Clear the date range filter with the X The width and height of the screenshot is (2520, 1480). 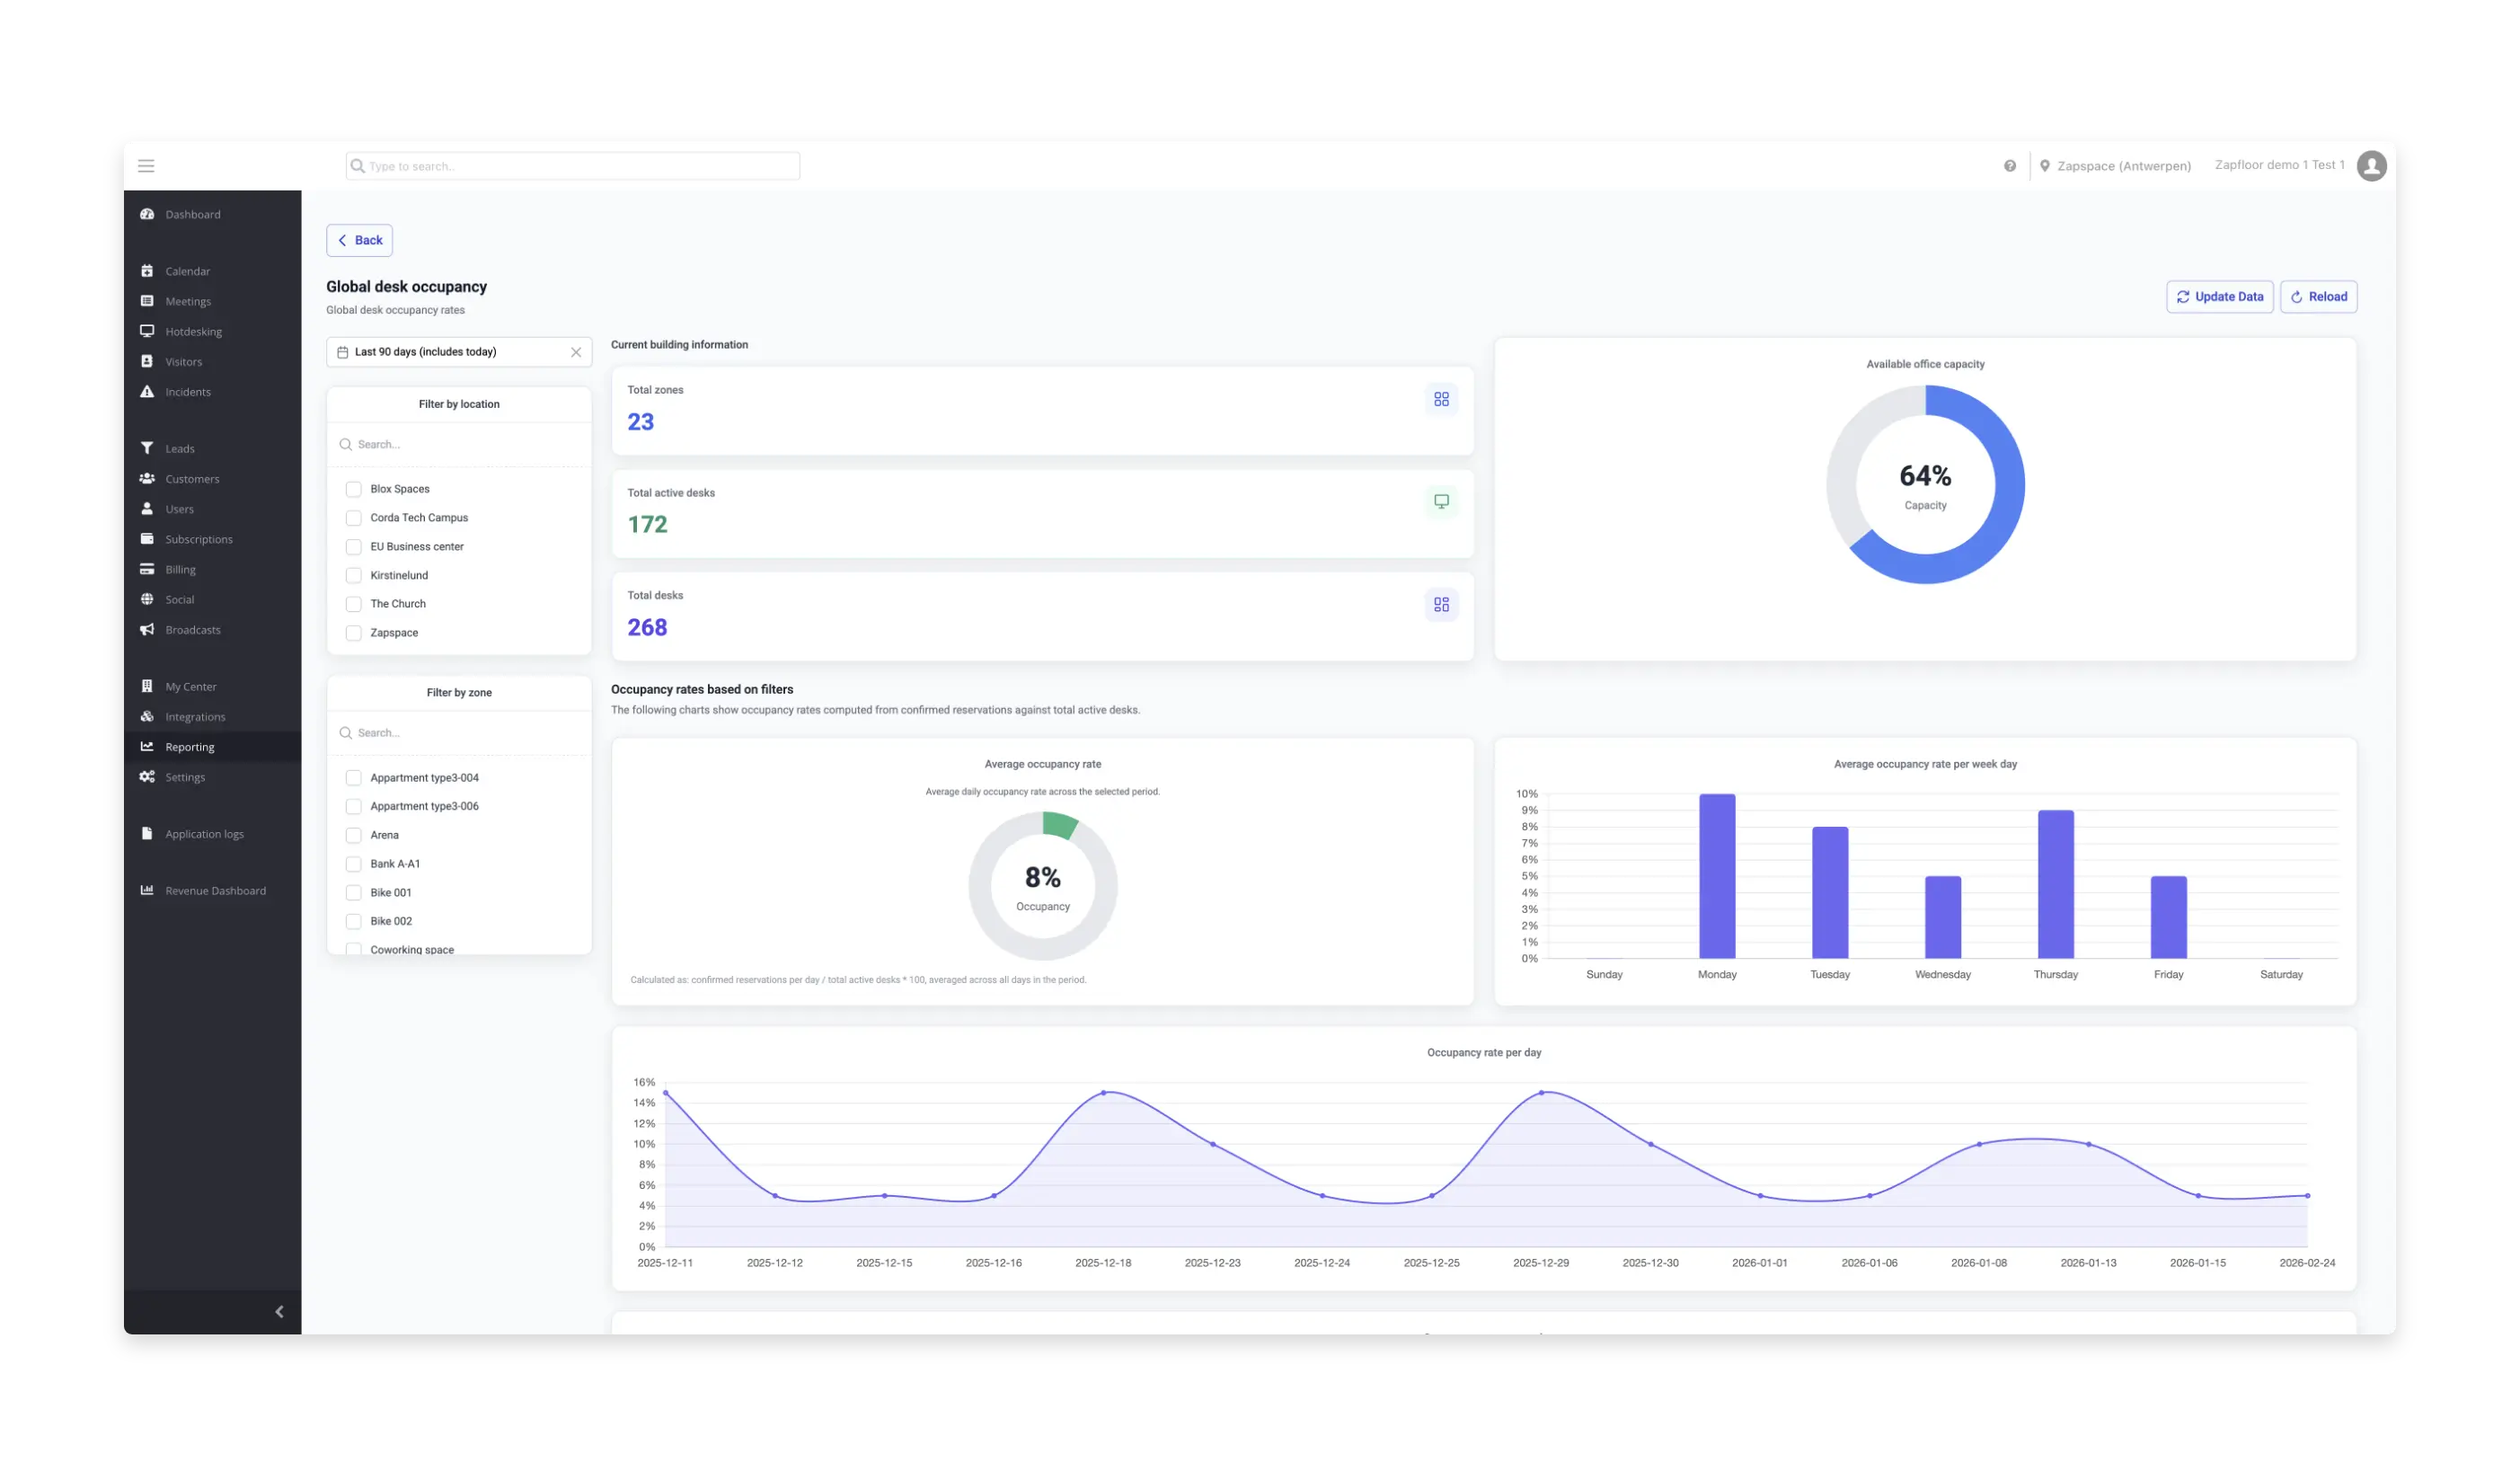tap(576, 352)
